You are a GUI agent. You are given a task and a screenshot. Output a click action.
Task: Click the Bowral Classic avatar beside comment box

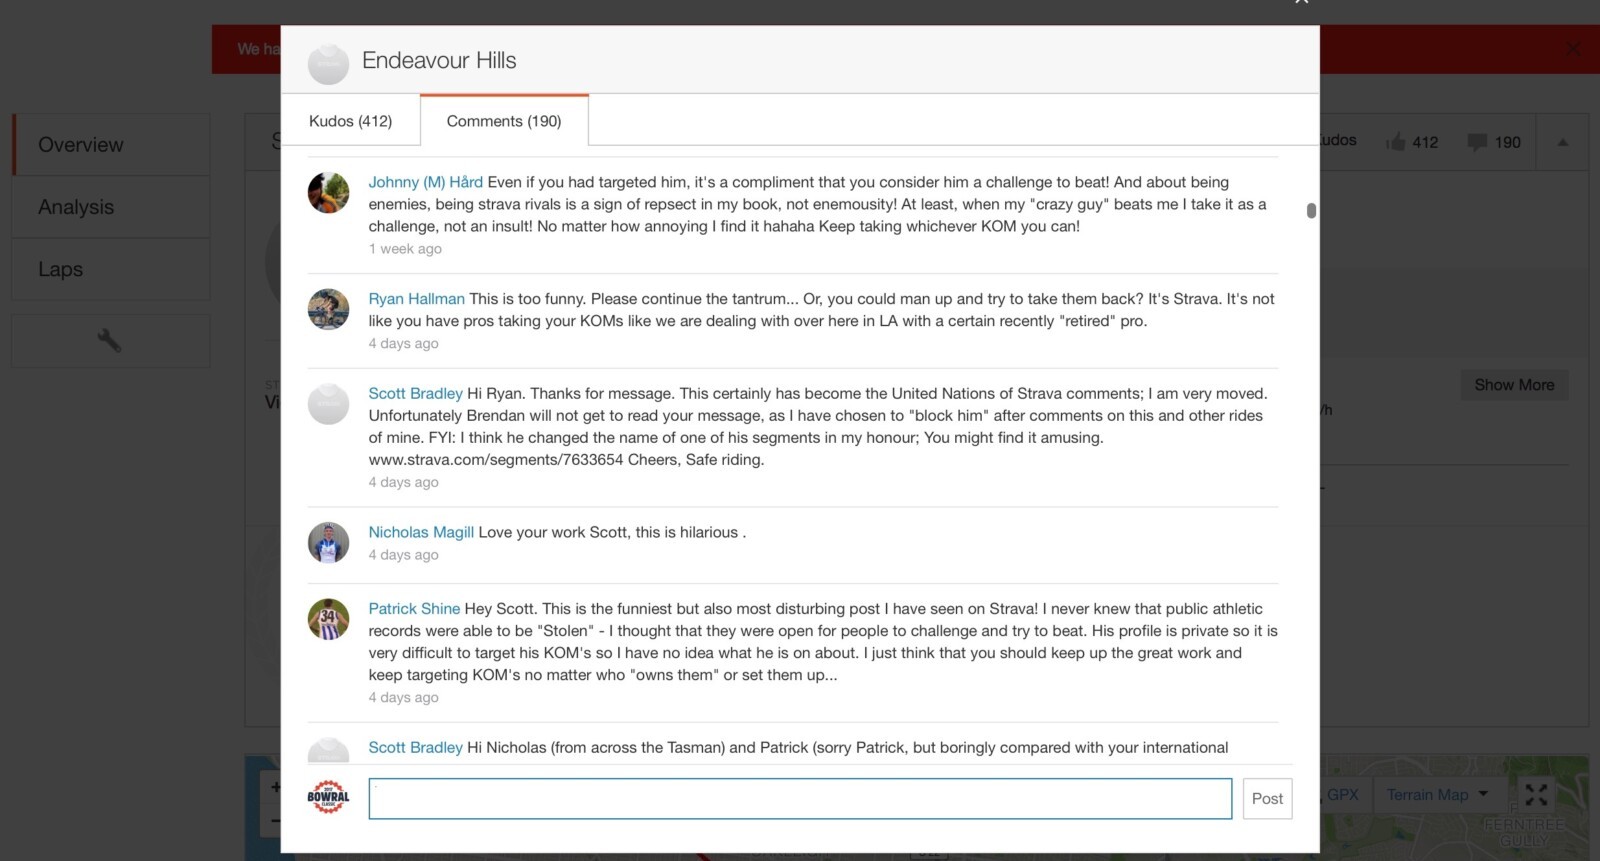coord(328,798)
